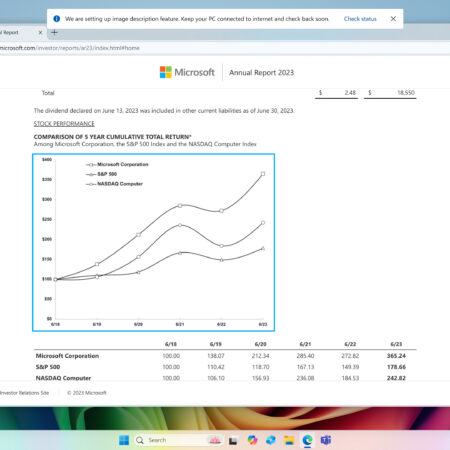Click the S&P 500 table row label
450x450 pixels.
(48, 367)
